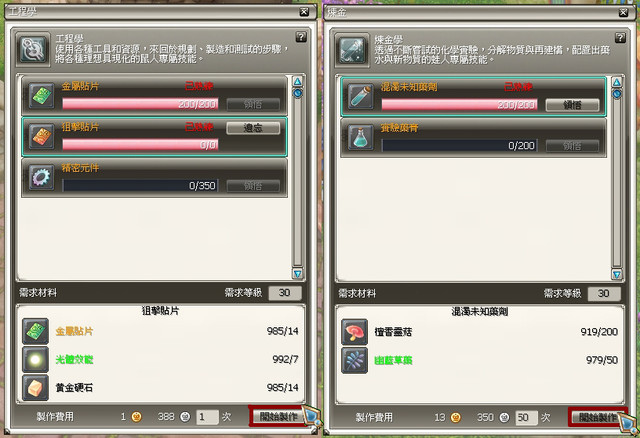Click the engineering craft count input field
The image size is (640, 438).
207,417
